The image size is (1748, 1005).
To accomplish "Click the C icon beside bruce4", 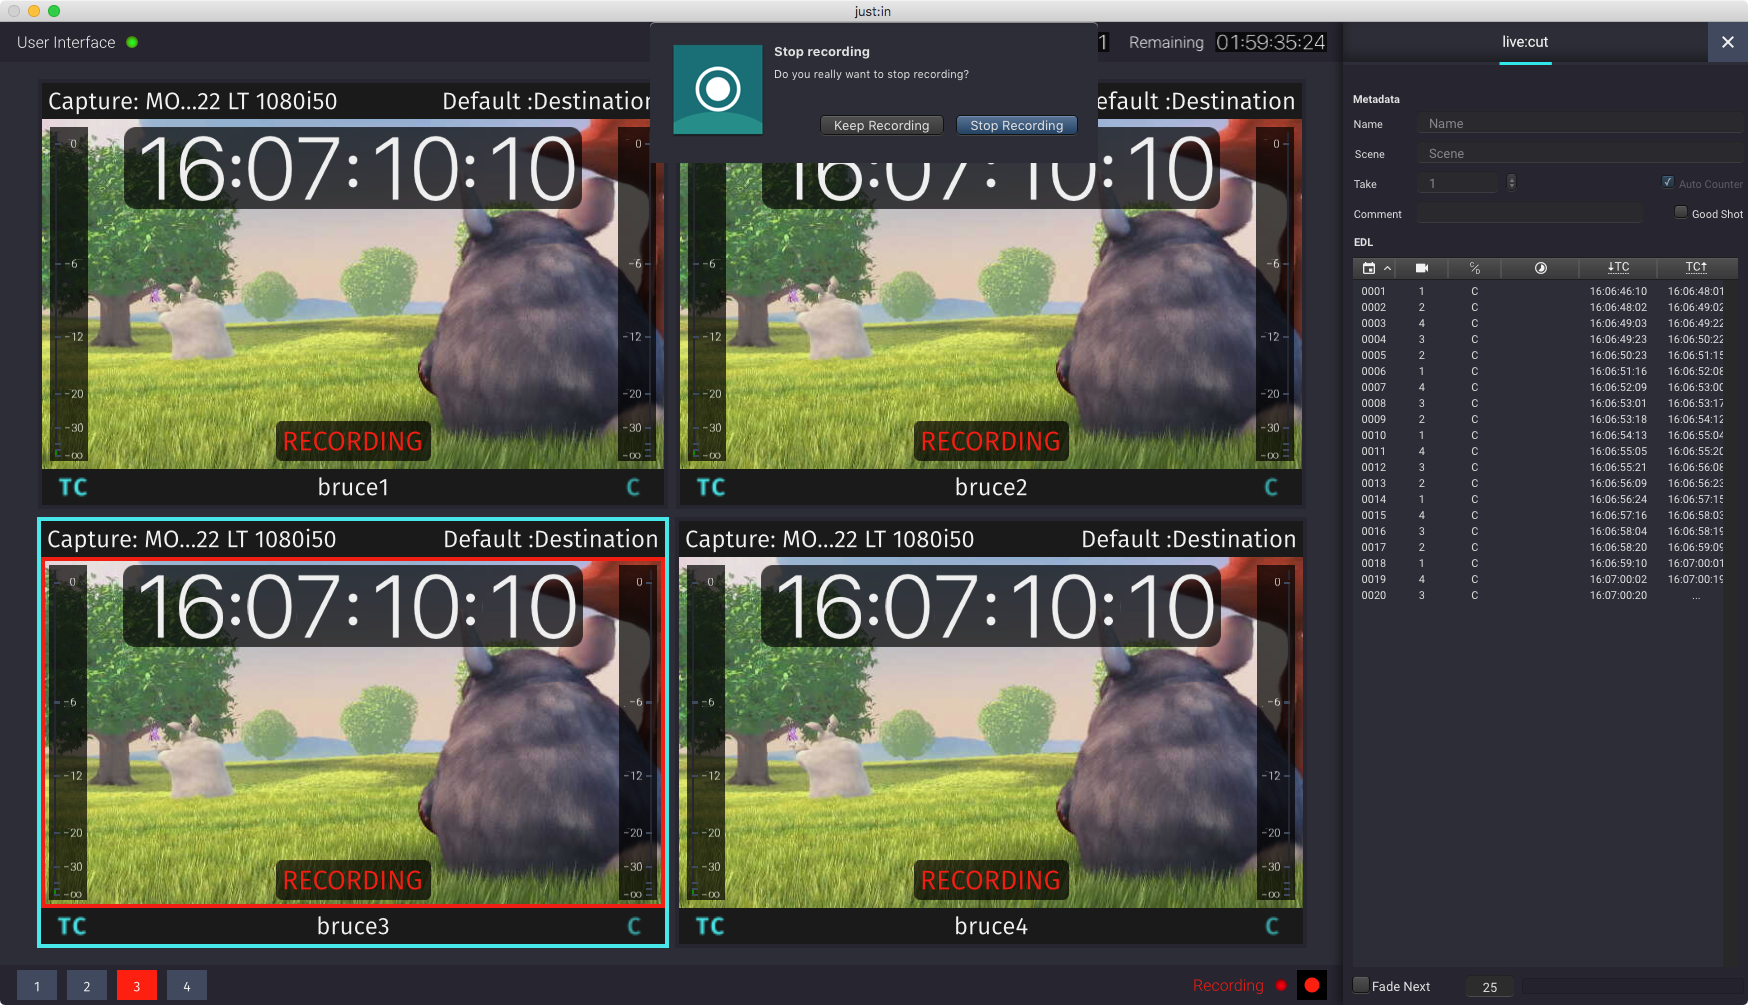I will click(1272, 926).
